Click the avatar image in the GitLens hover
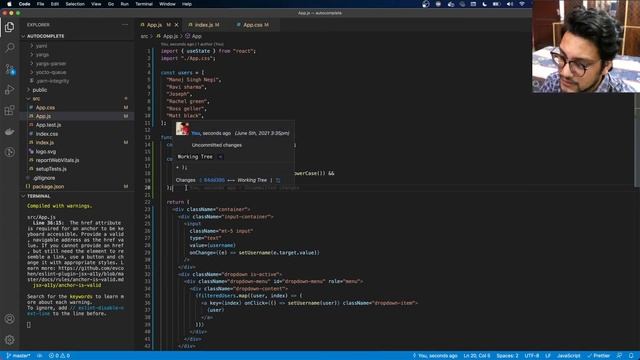The image size is (640, 360). coord(182,129)
